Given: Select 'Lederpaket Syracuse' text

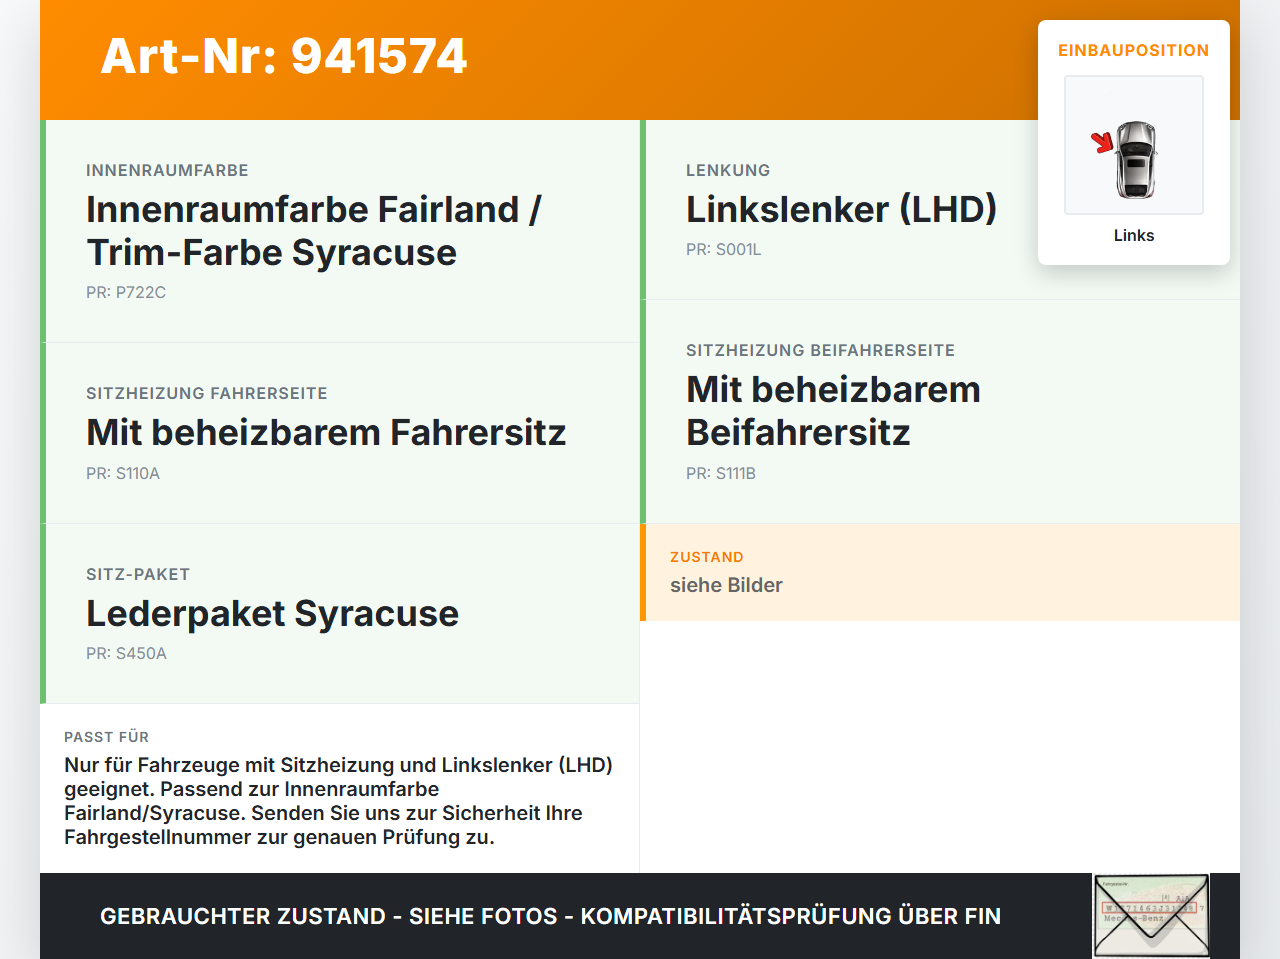Looking at the screenshot, I should [x=272, y=614].
